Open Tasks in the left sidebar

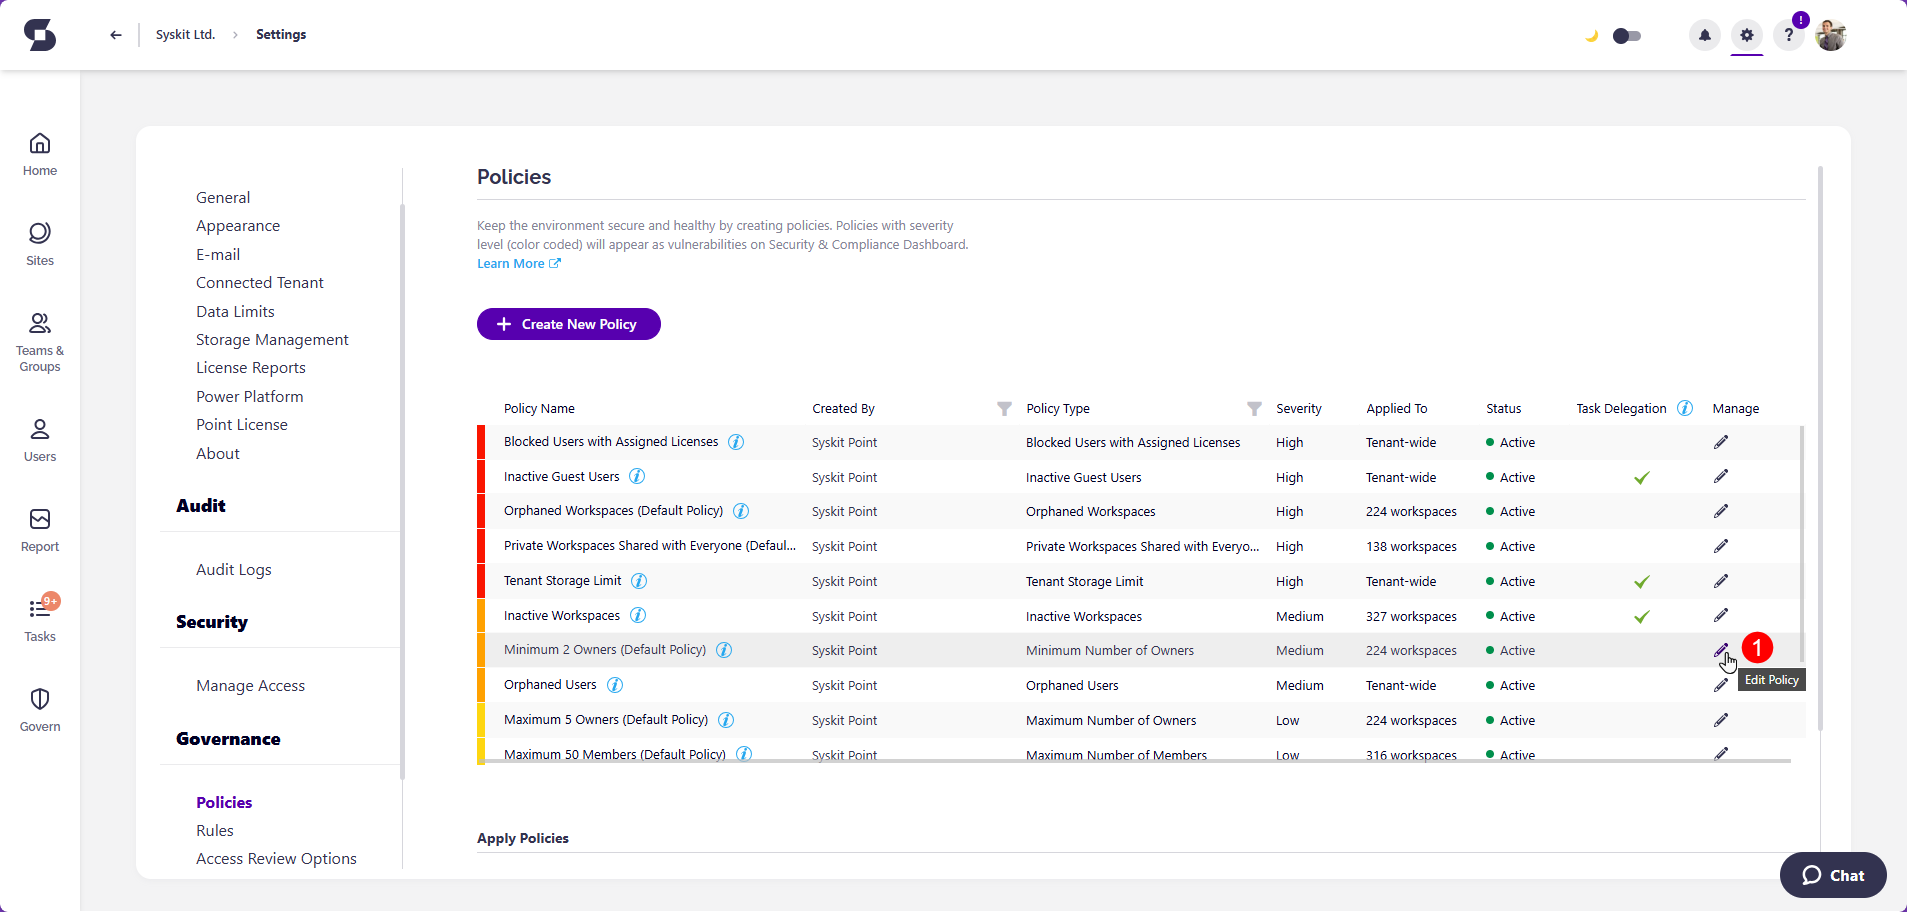coord(40,620)
